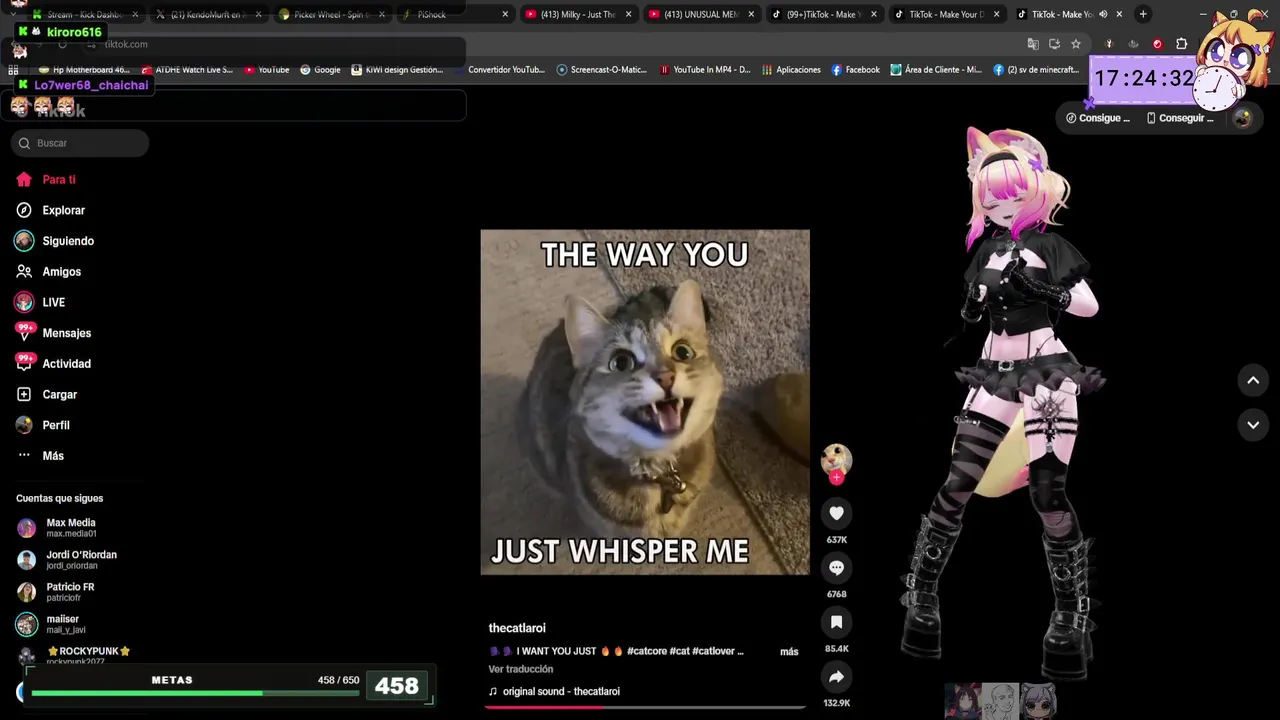
Task: Open profile avatar in top right
Action: [x=1242, y=118]
